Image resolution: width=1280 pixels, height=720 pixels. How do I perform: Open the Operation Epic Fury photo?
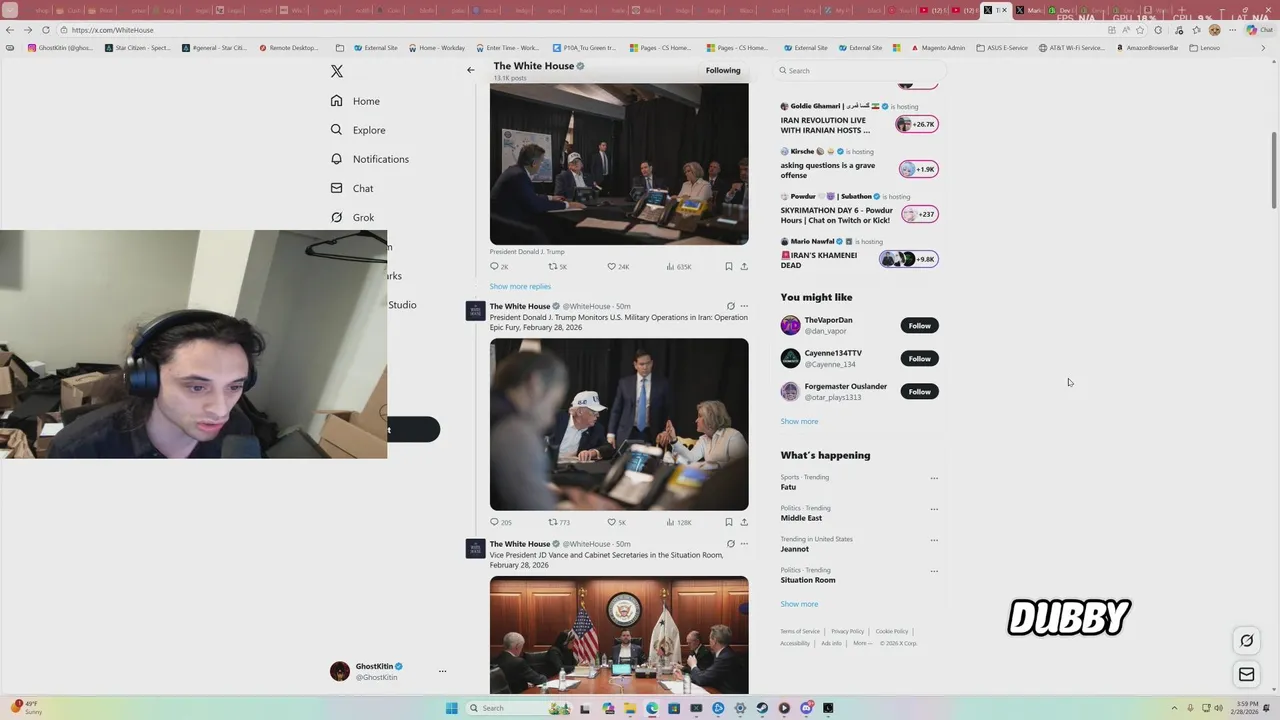point(619,424)
